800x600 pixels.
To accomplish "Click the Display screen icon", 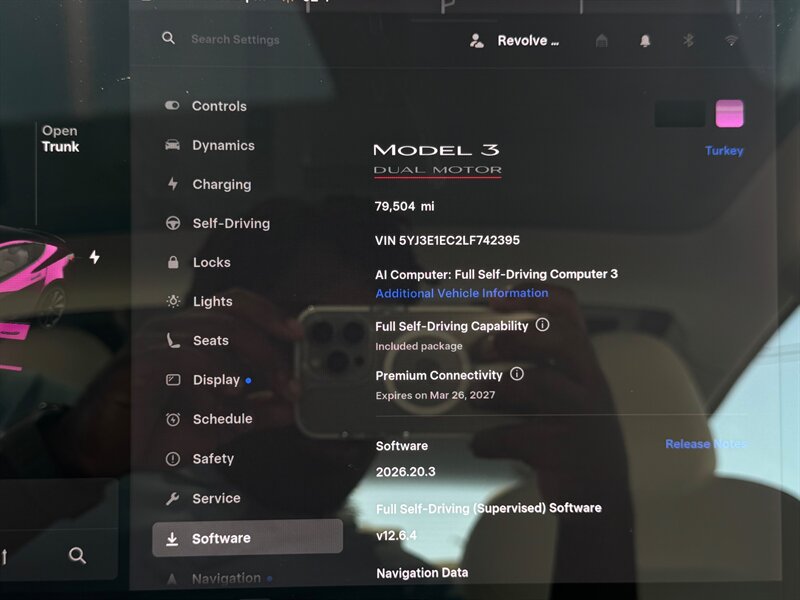I will [x=173, y=380].
